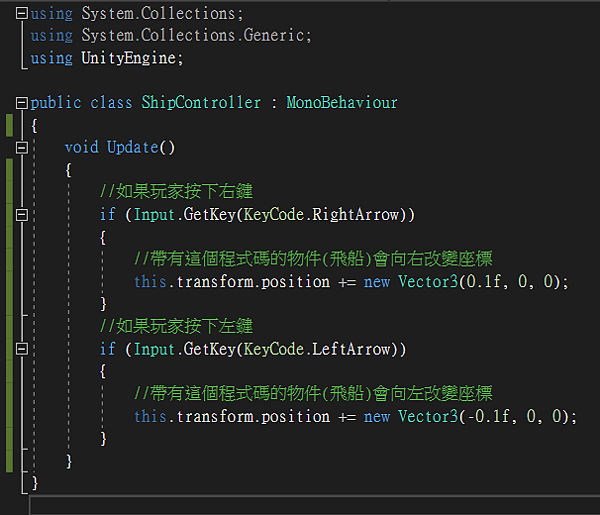Click the first Input.GetKey call
The height and width of the screenshot is (515, 600).
(x=184, y=215)
